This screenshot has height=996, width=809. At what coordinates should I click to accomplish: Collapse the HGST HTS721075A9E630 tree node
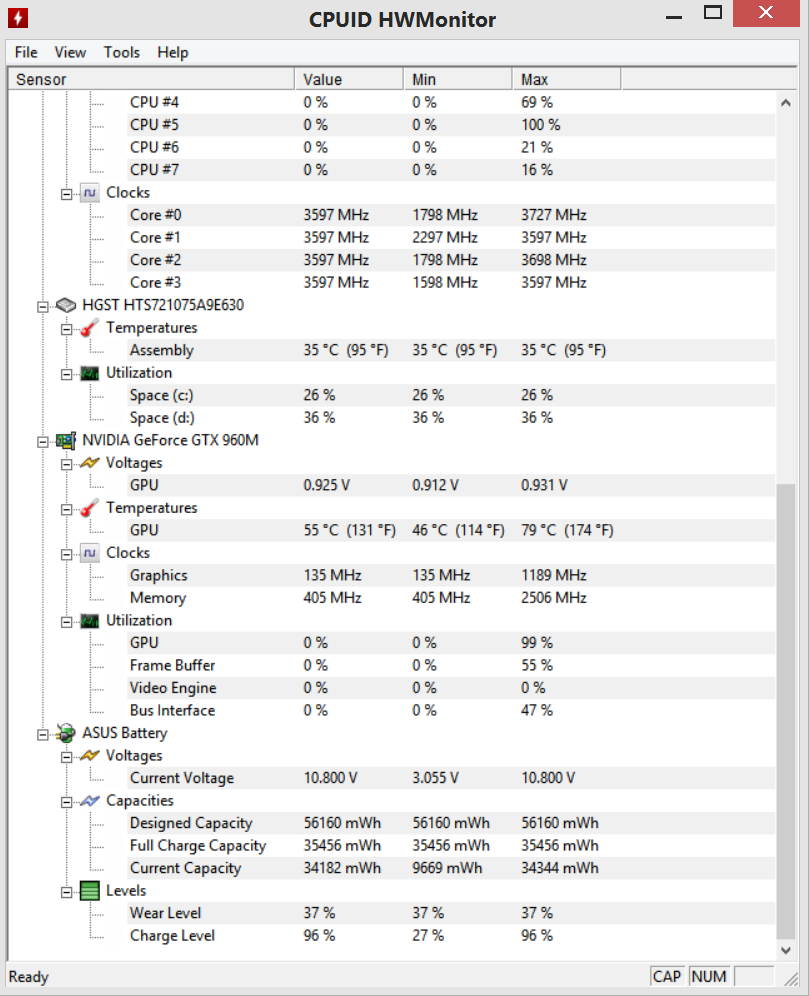[x=43, y=307]
